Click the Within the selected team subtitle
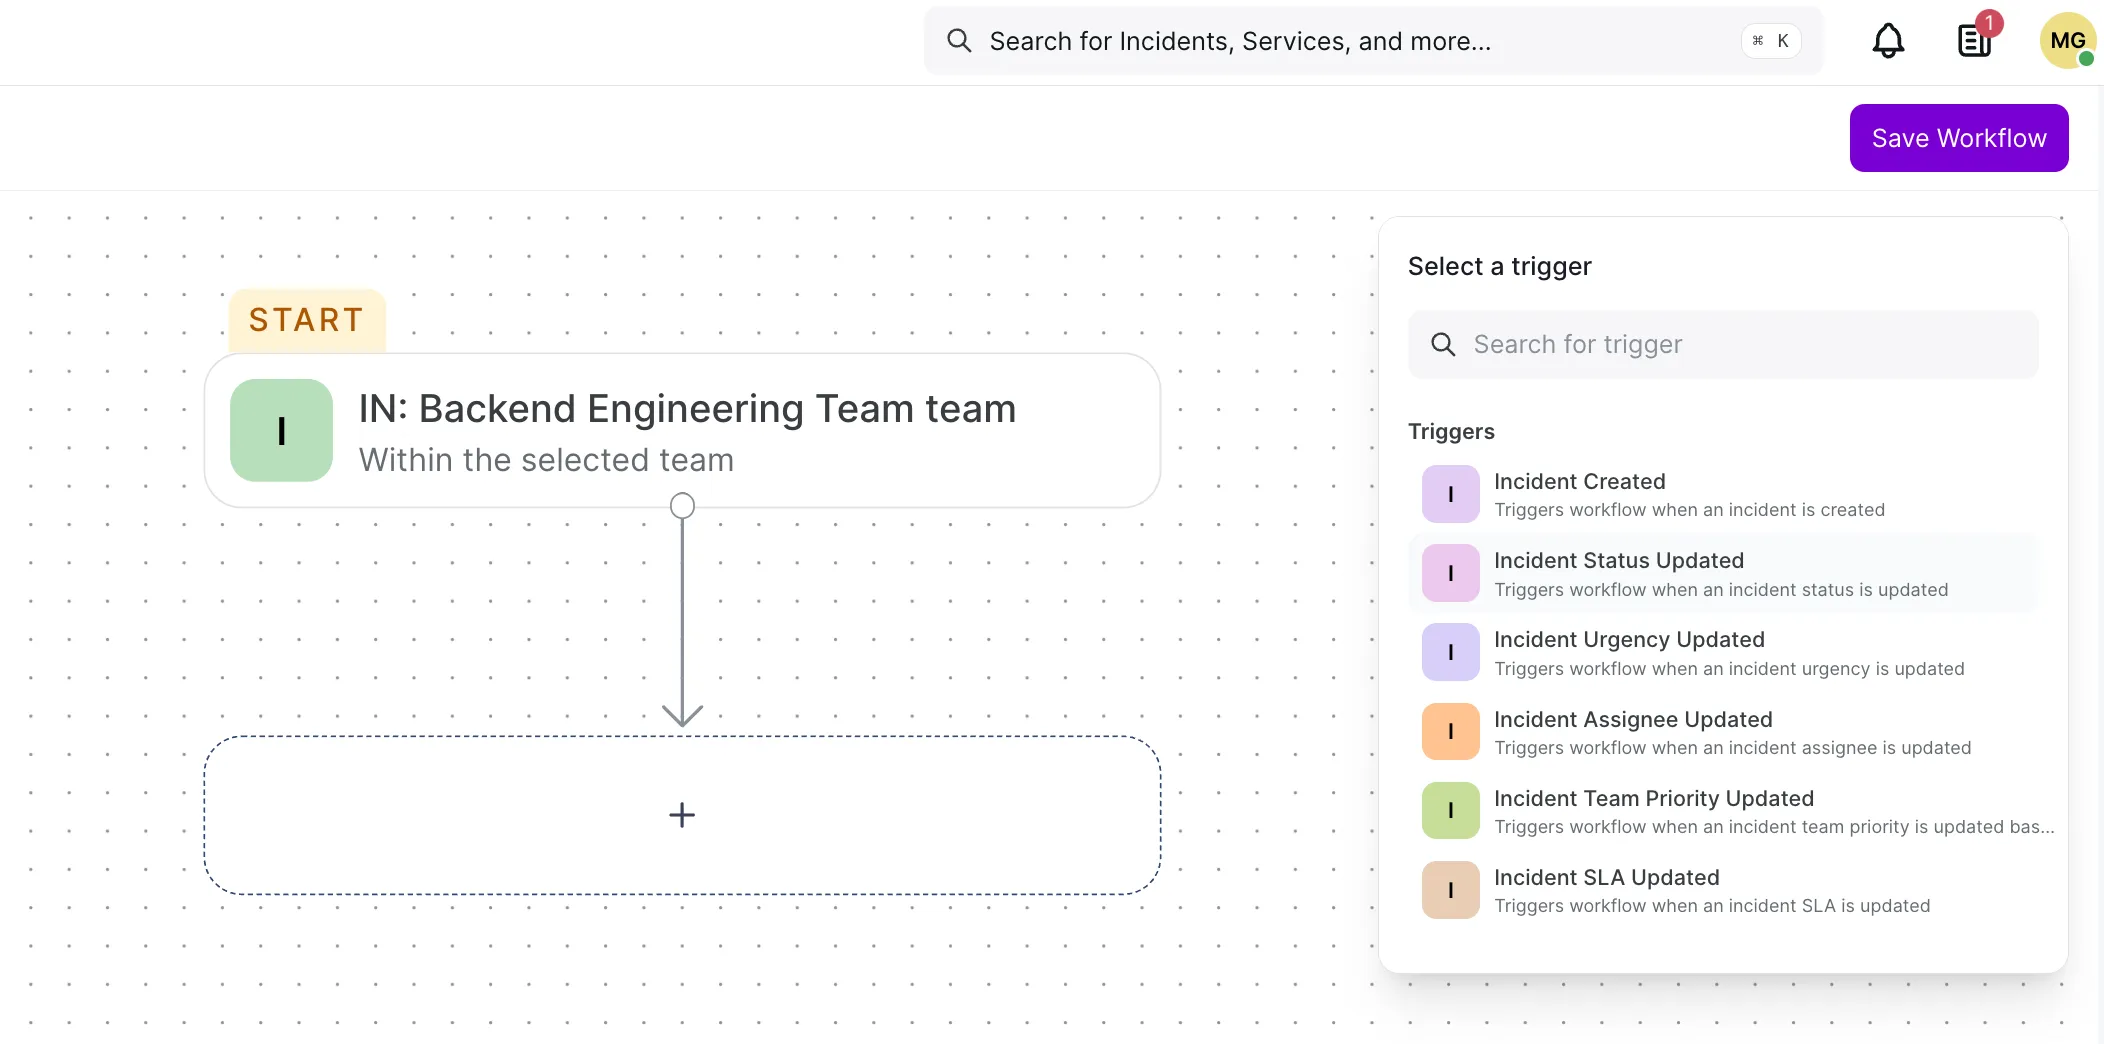 [x=546, y=460]
